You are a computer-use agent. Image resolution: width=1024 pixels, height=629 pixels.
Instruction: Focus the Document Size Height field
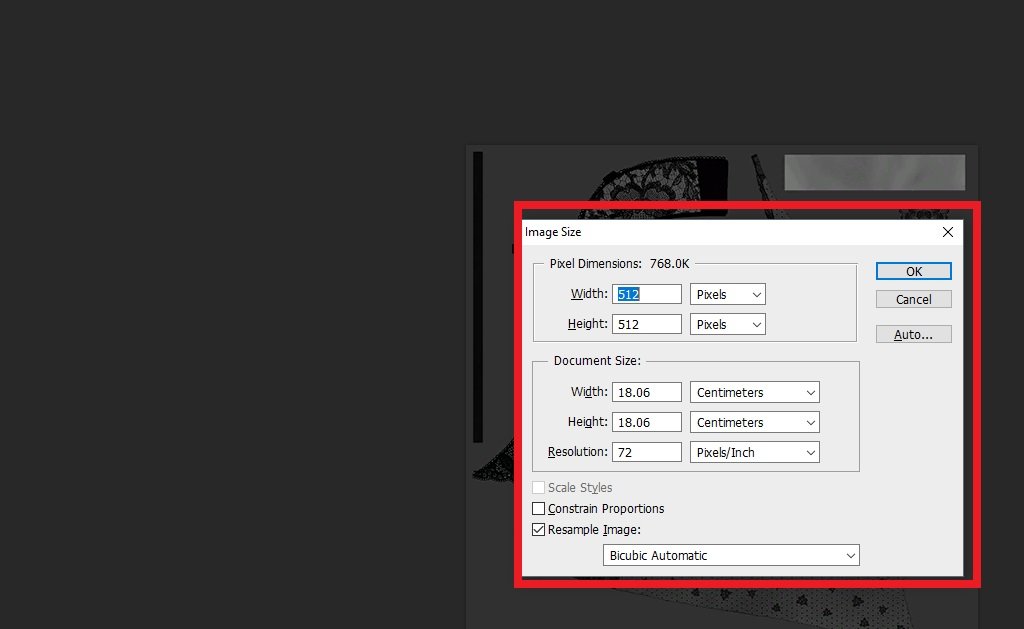coord(647,422)
